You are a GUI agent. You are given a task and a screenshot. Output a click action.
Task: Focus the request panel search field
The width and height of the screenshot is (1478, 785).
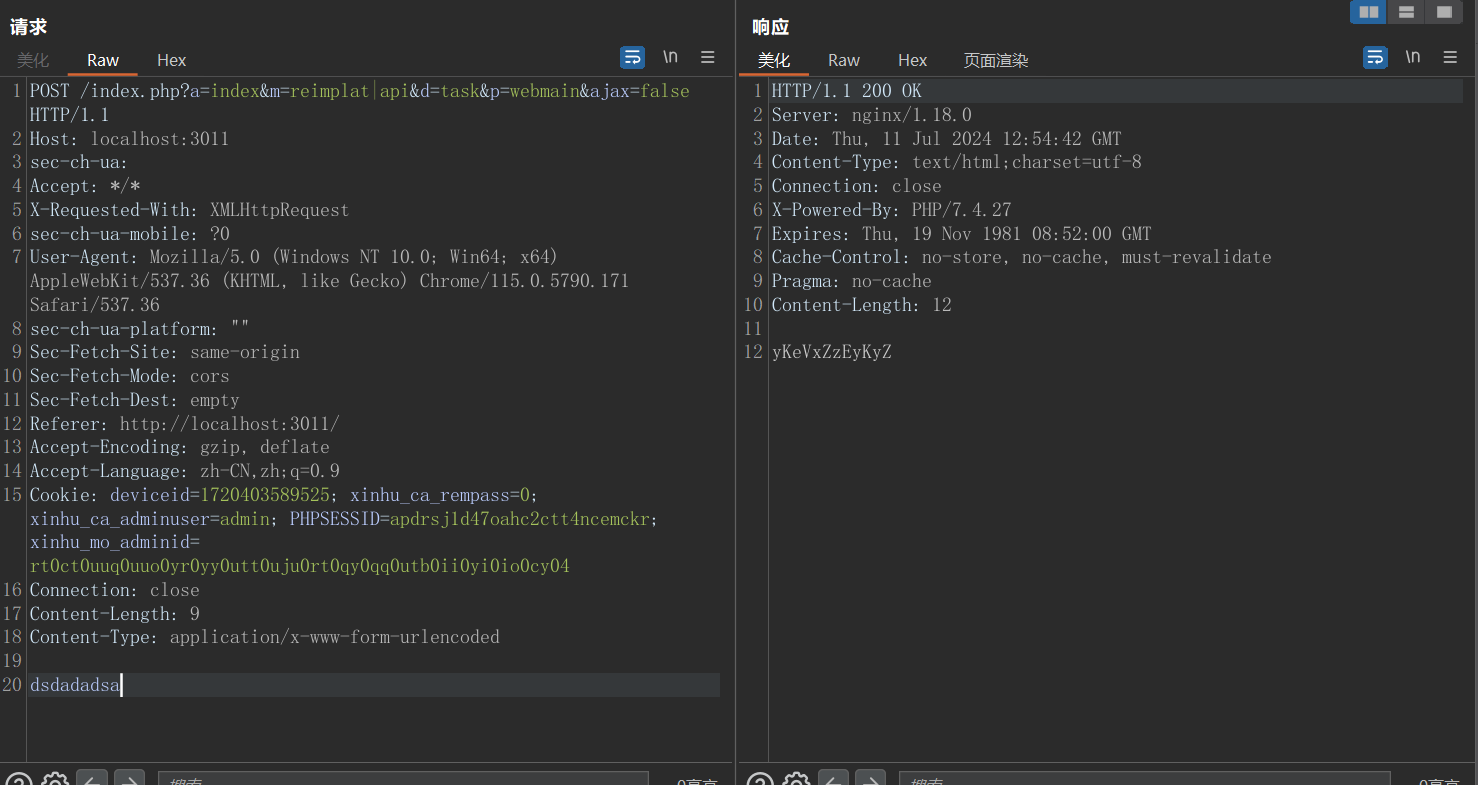403,780
